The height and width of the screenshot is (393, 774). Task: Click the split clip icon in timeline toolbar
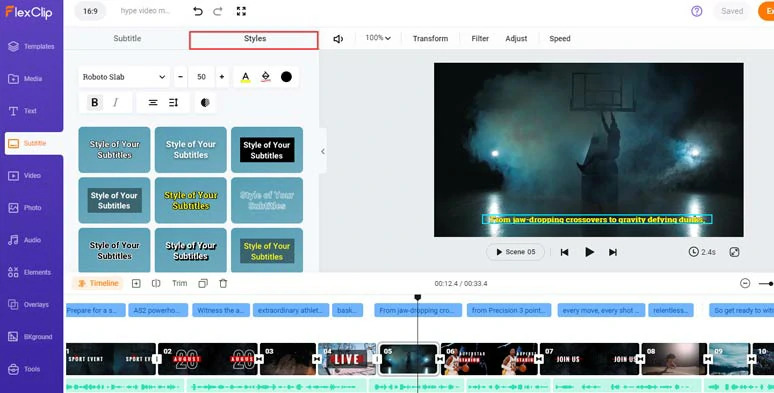(x=156, y=283)
